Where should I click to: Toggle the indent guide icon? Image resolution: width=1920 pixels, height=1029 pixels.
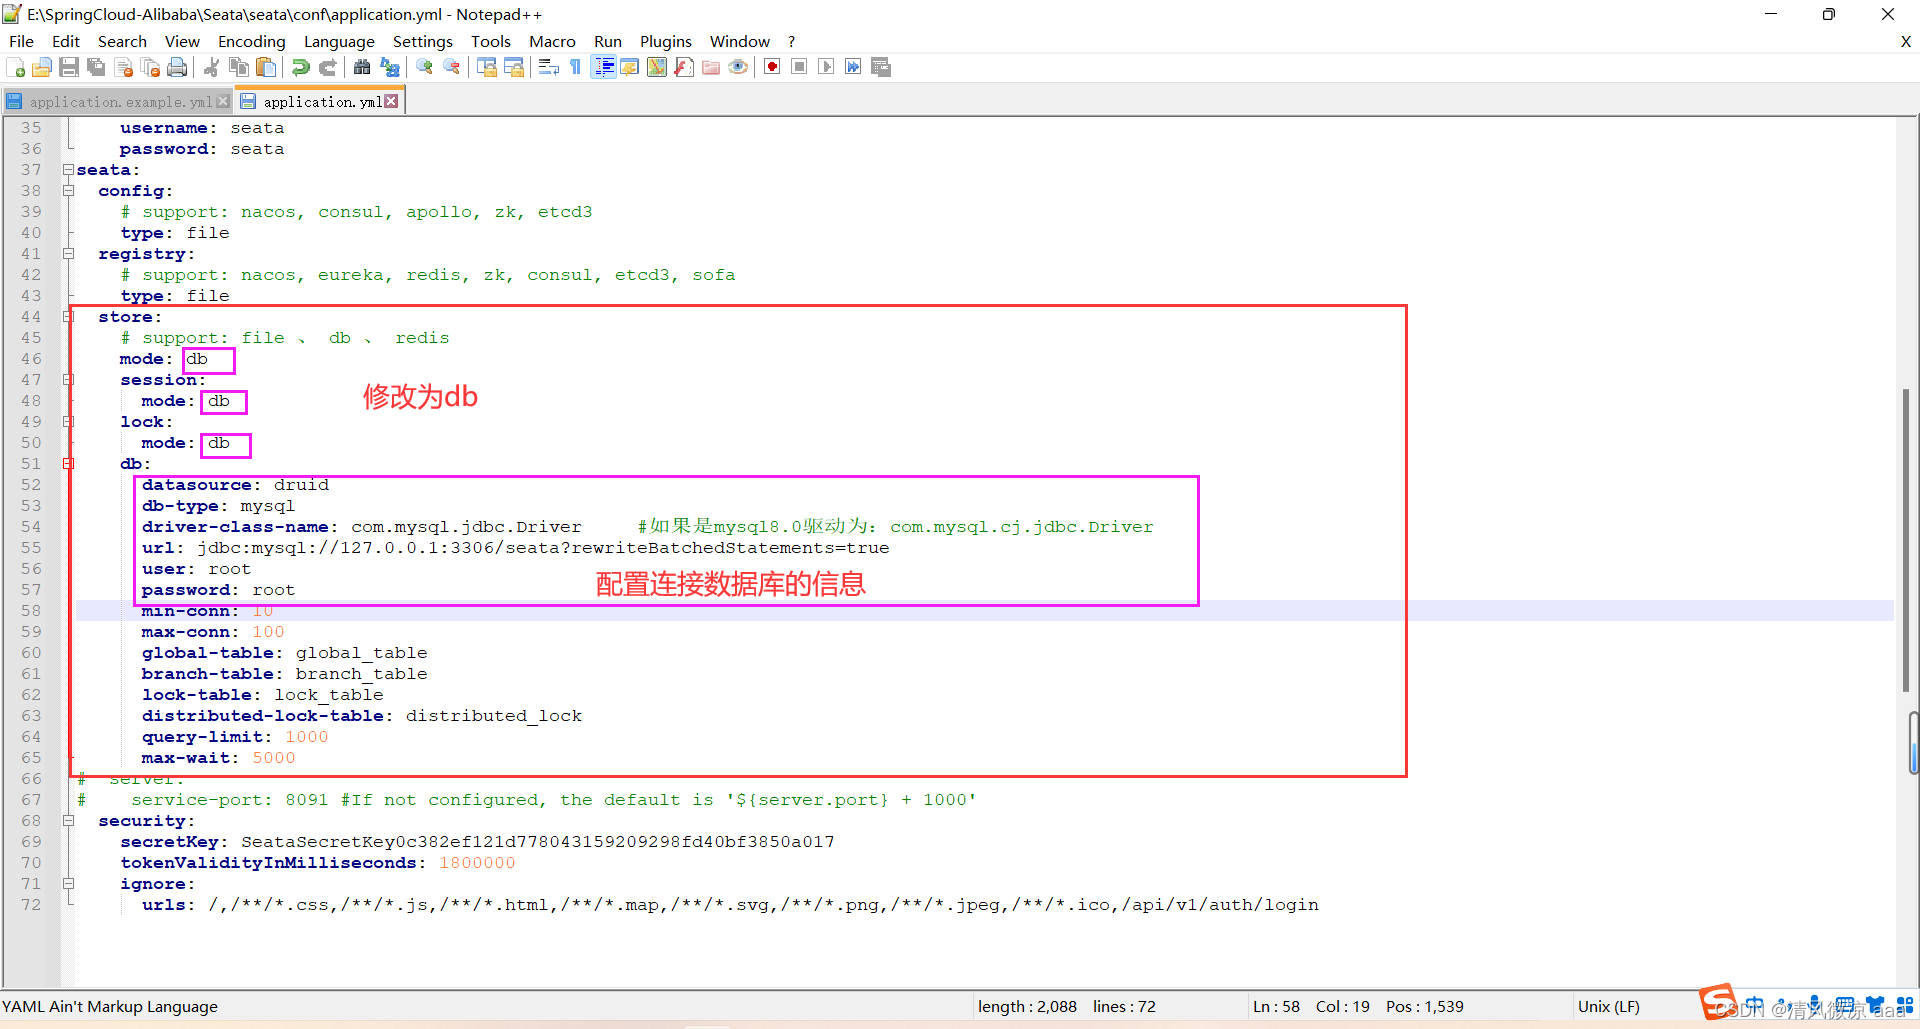tap(603, 67)
